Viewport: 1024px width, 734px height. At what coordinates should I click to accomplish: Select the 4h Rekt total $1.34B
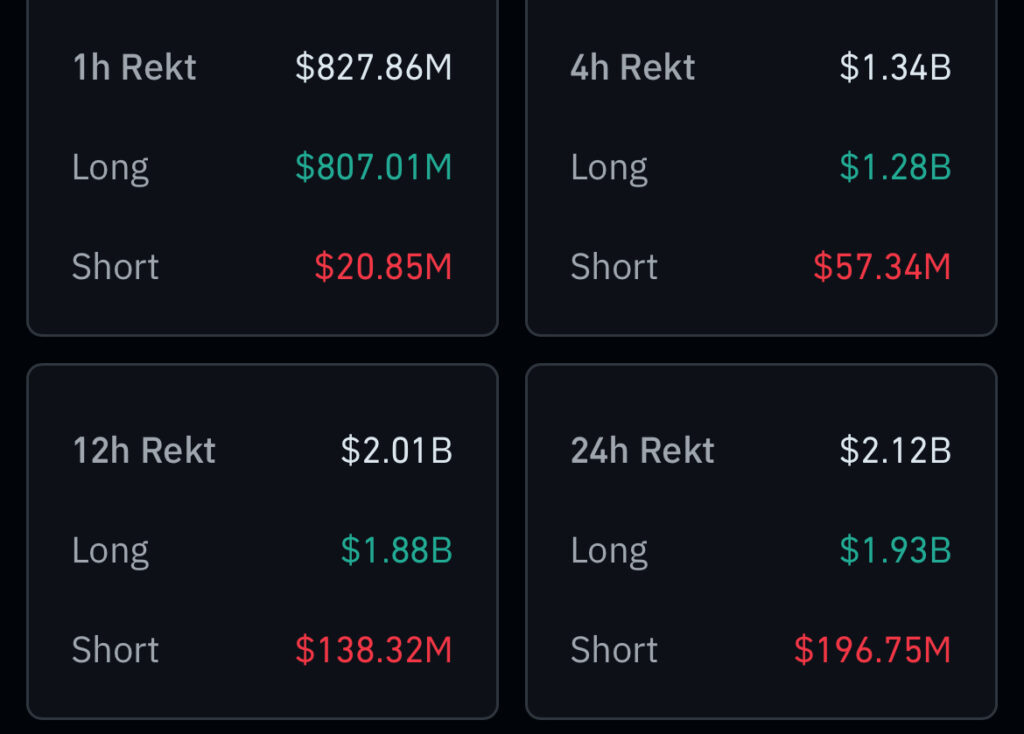895,67
